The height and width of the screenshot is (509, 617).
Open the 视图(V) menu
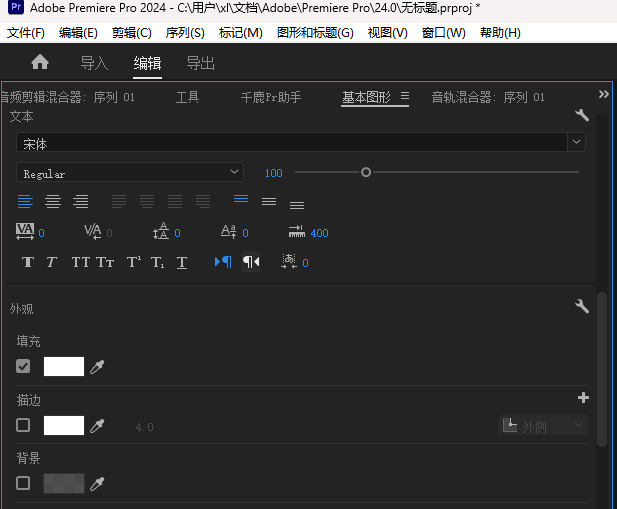coord(388,33)
